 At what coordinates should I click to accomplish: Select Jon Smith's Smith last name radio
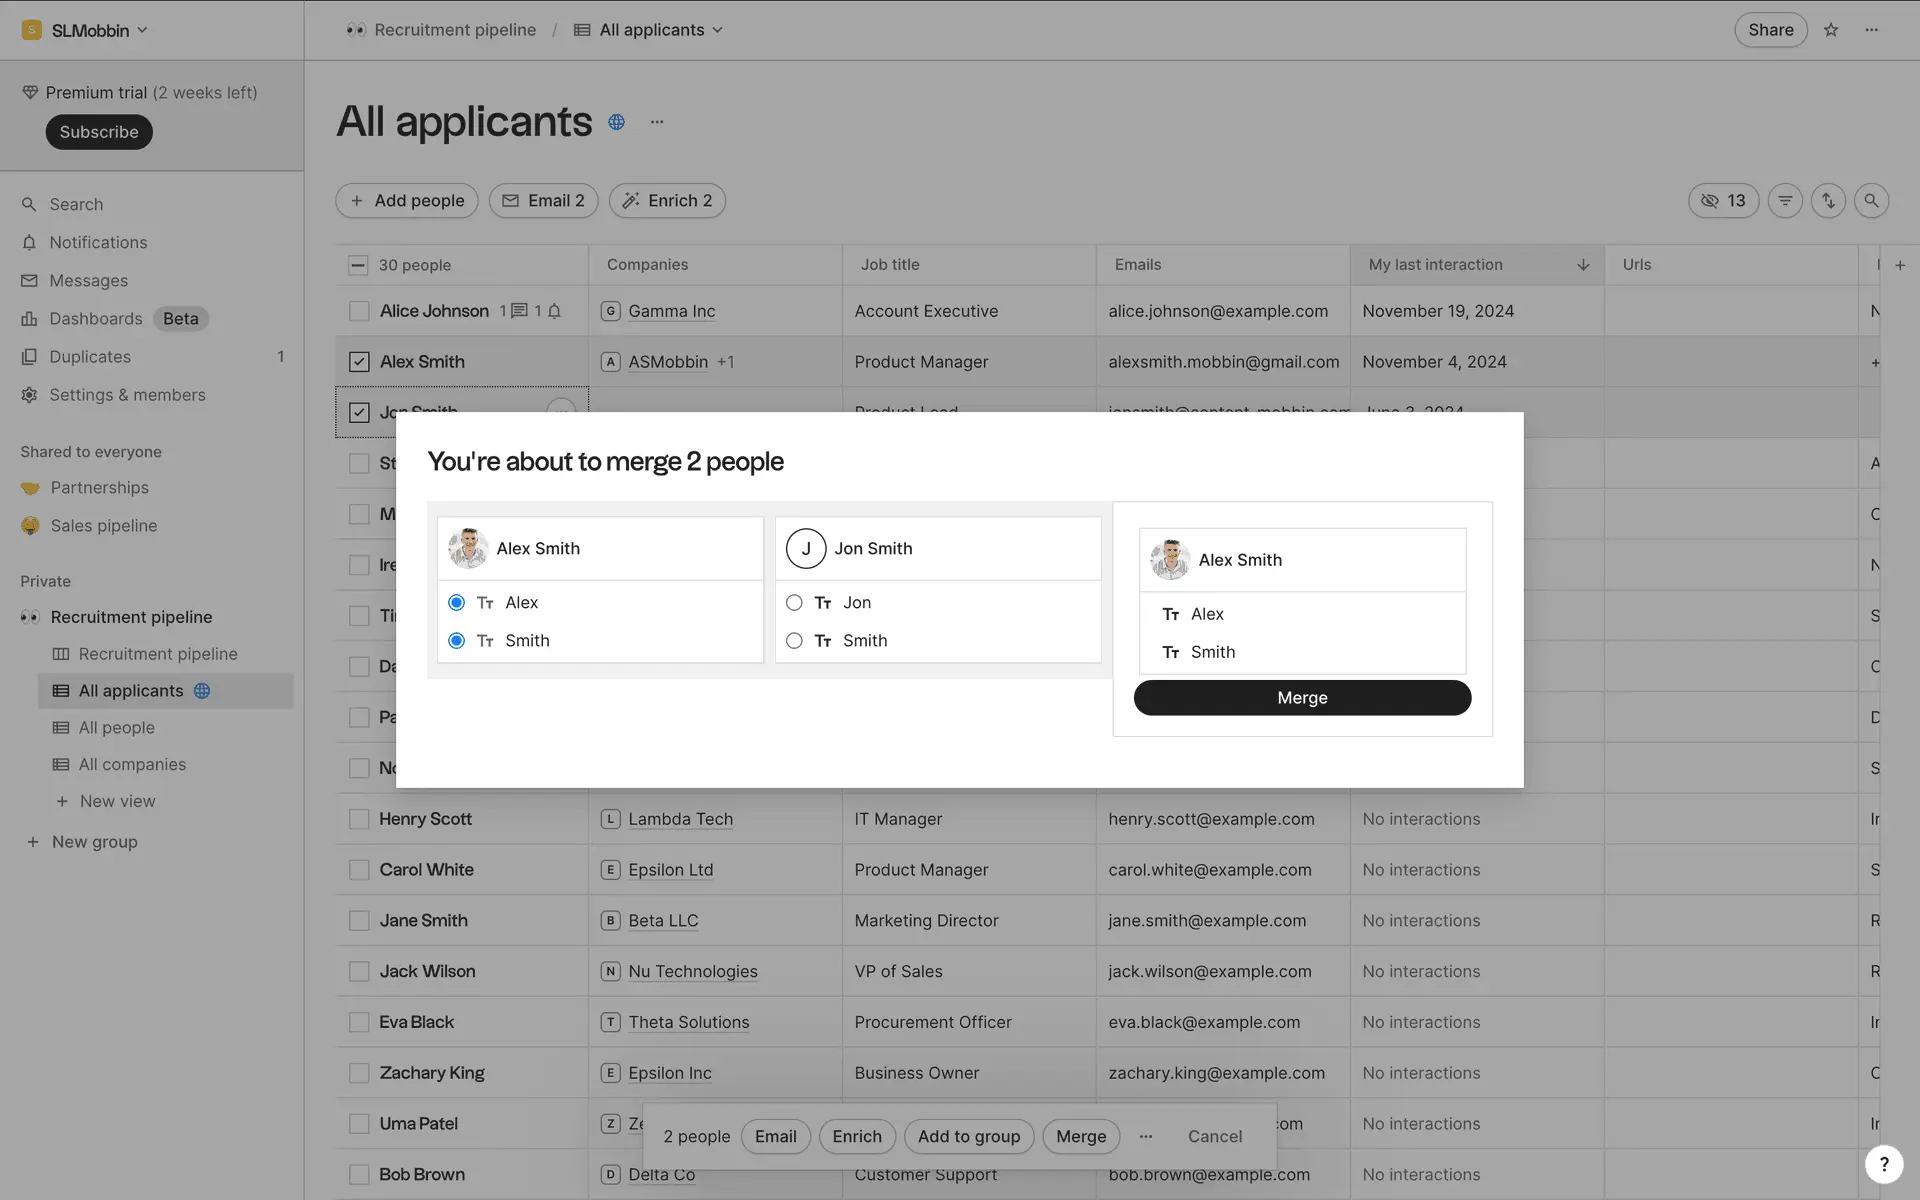coord(794,641)
